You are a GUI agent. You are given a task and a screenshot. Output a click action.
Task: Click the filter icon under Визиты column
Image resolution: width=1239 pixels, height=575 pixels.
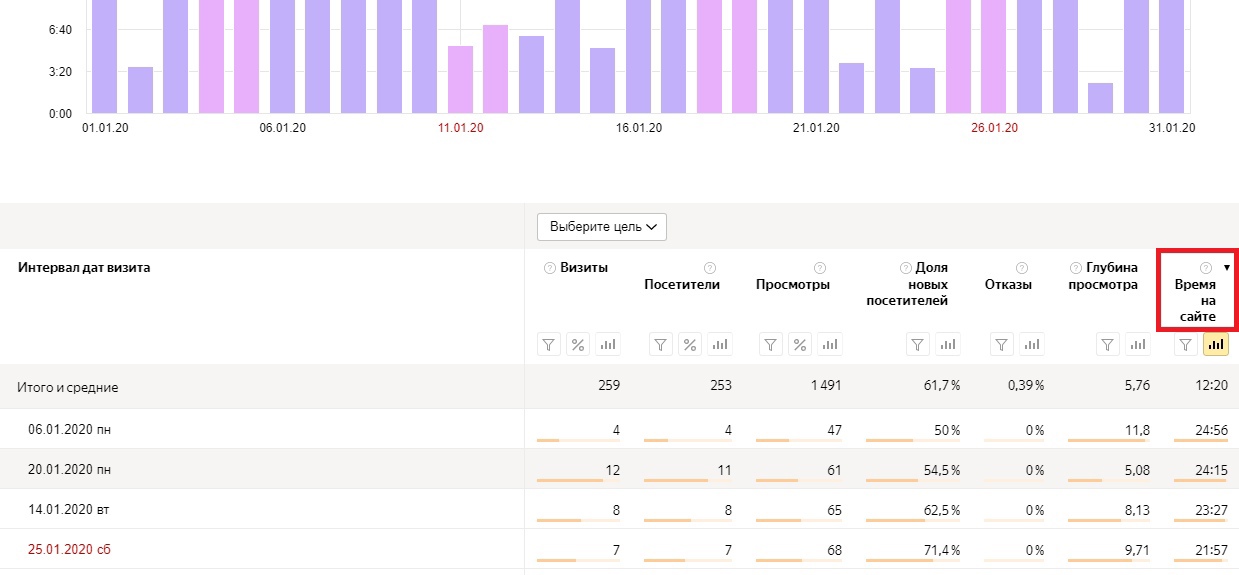(548, 345)
